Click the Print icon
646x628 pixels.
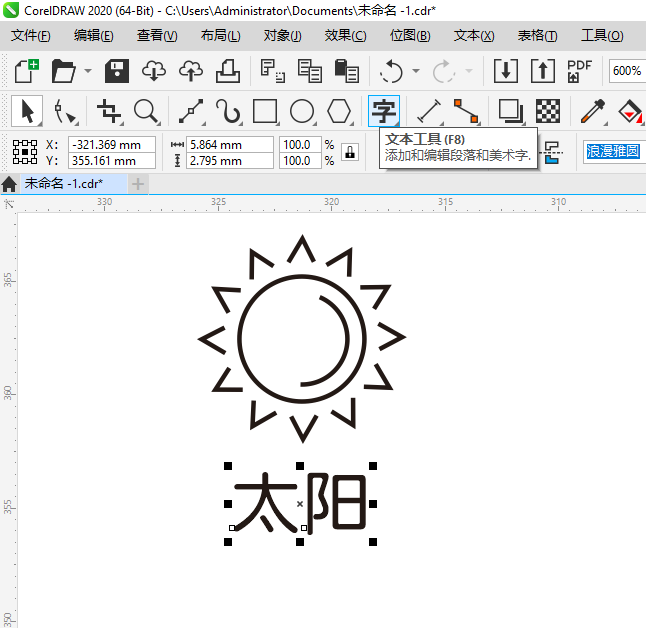click(x=227, y=71)
